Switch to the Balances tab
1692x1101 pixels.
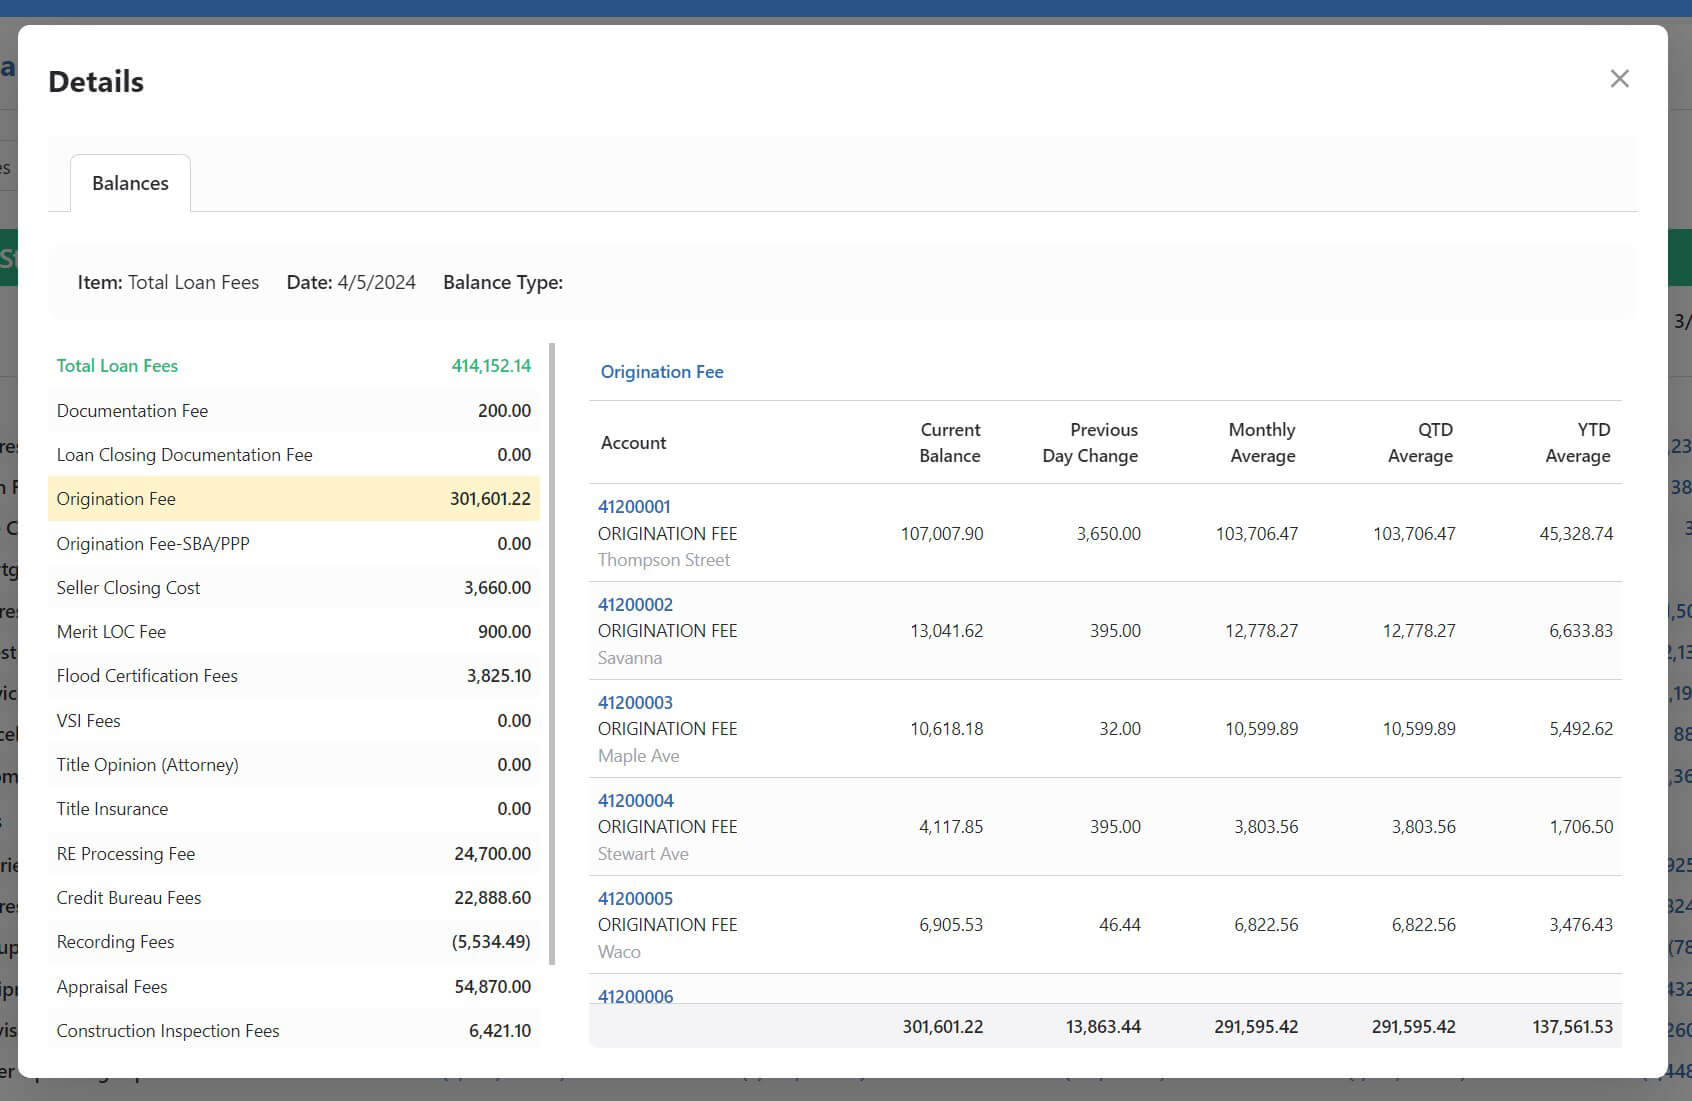(130, 183)
